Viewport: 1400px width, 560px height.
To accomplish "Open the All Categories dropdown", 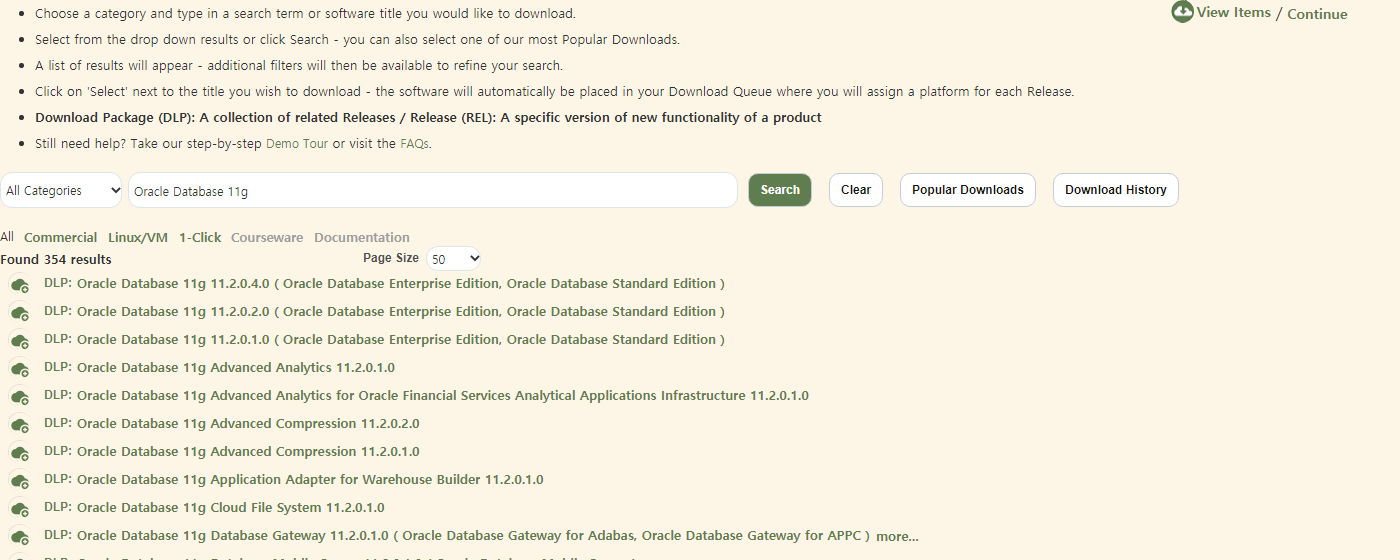I will click(x=61, y=190).
